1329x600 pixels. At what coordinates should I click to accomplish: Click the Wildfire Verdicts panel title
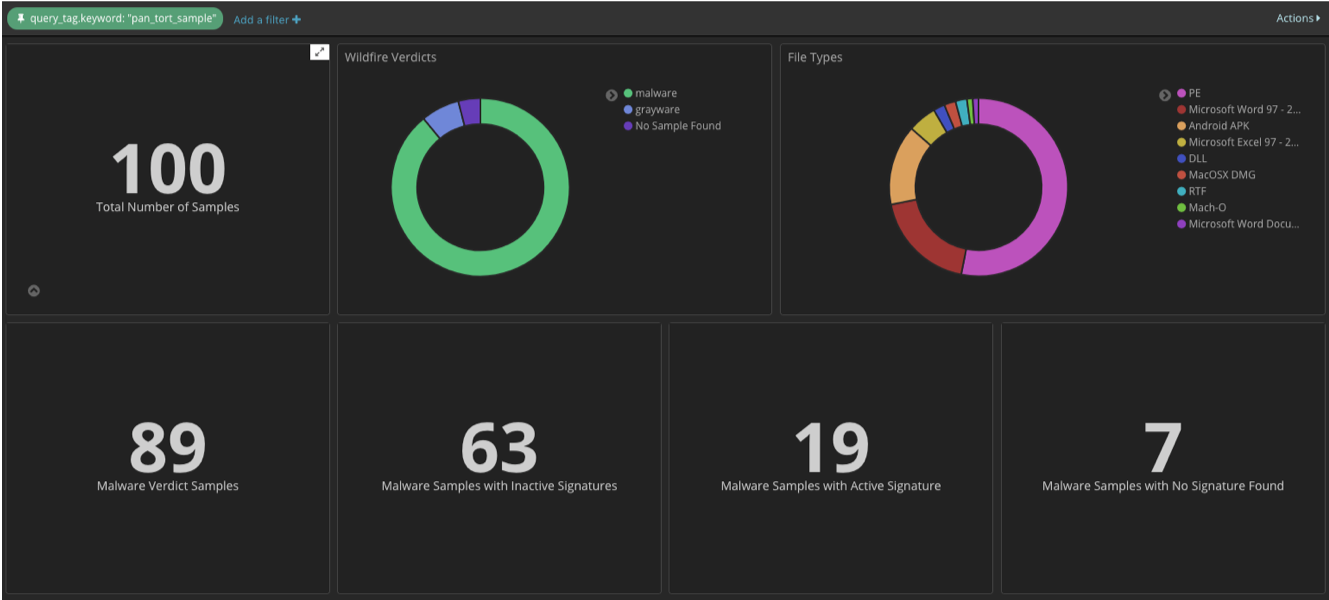click(391, 57)
